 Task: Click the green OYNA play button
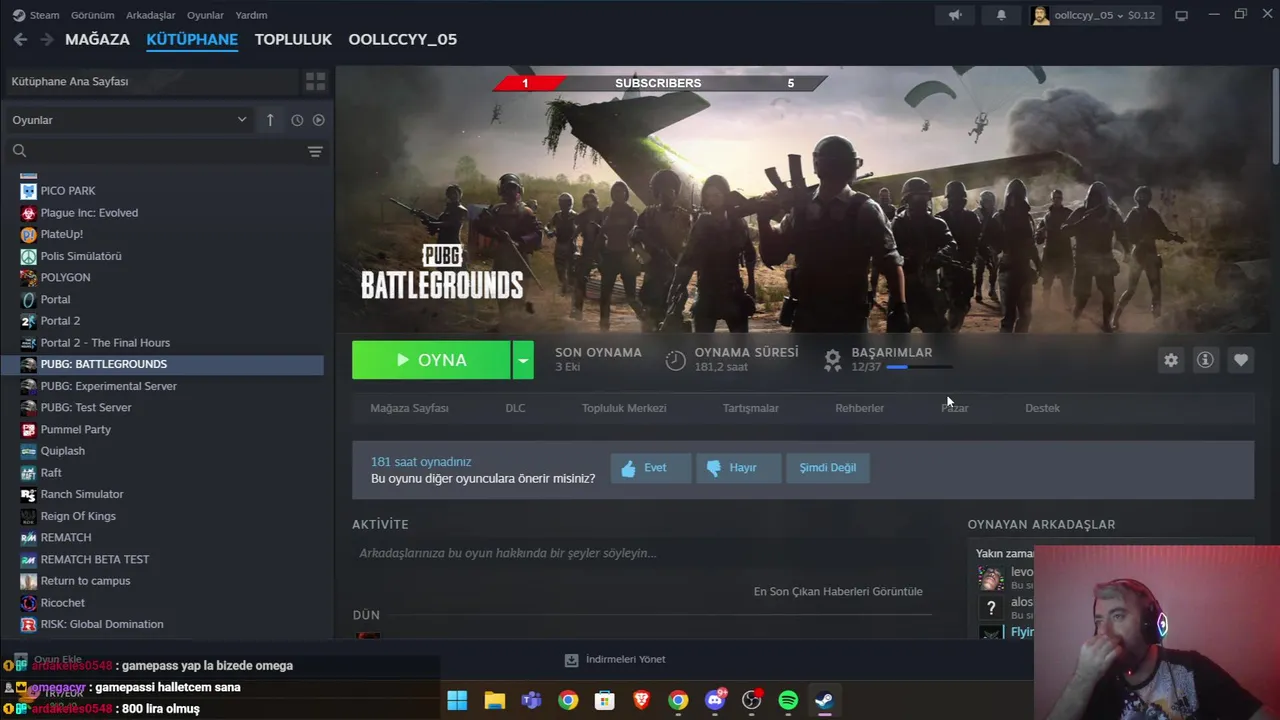[431, 360]
